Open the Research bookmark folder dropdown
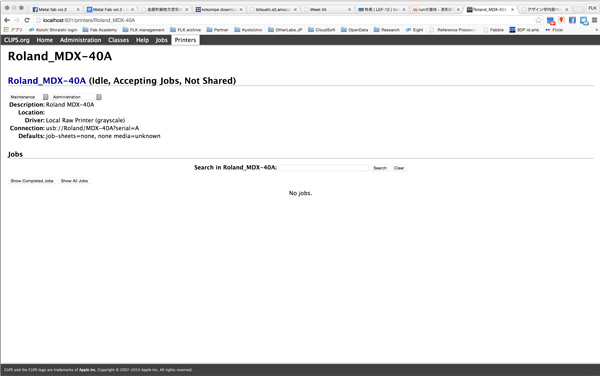600x376 pixels. click(x=386, y=30)
